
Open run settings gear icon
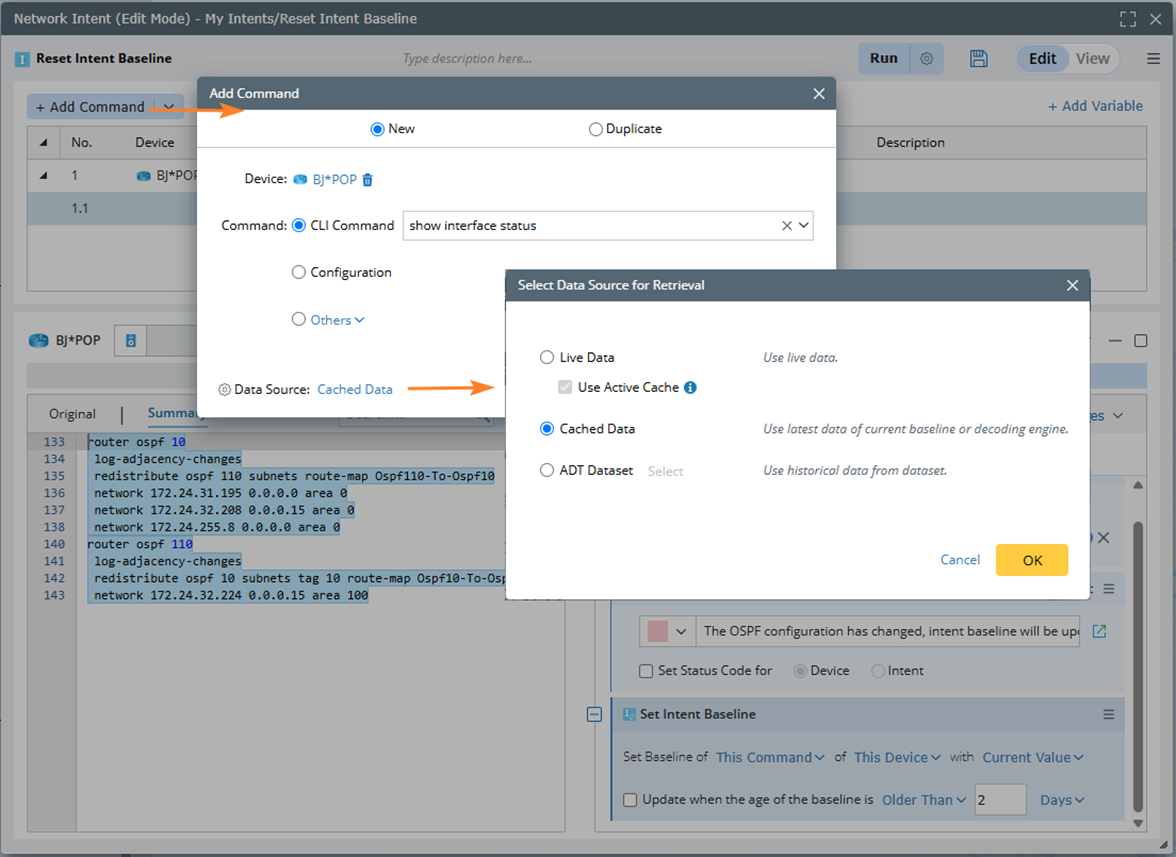[x=927, y=59]
